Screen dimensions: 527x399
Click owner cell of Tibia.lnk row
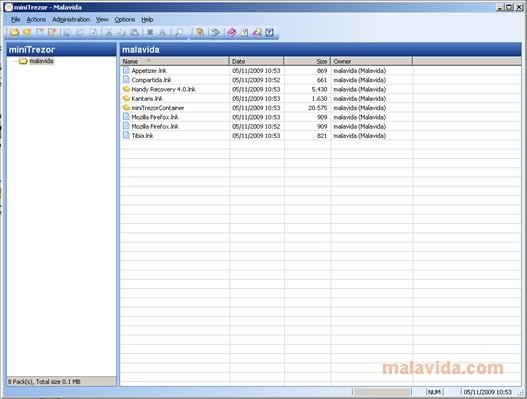point(360,136)
